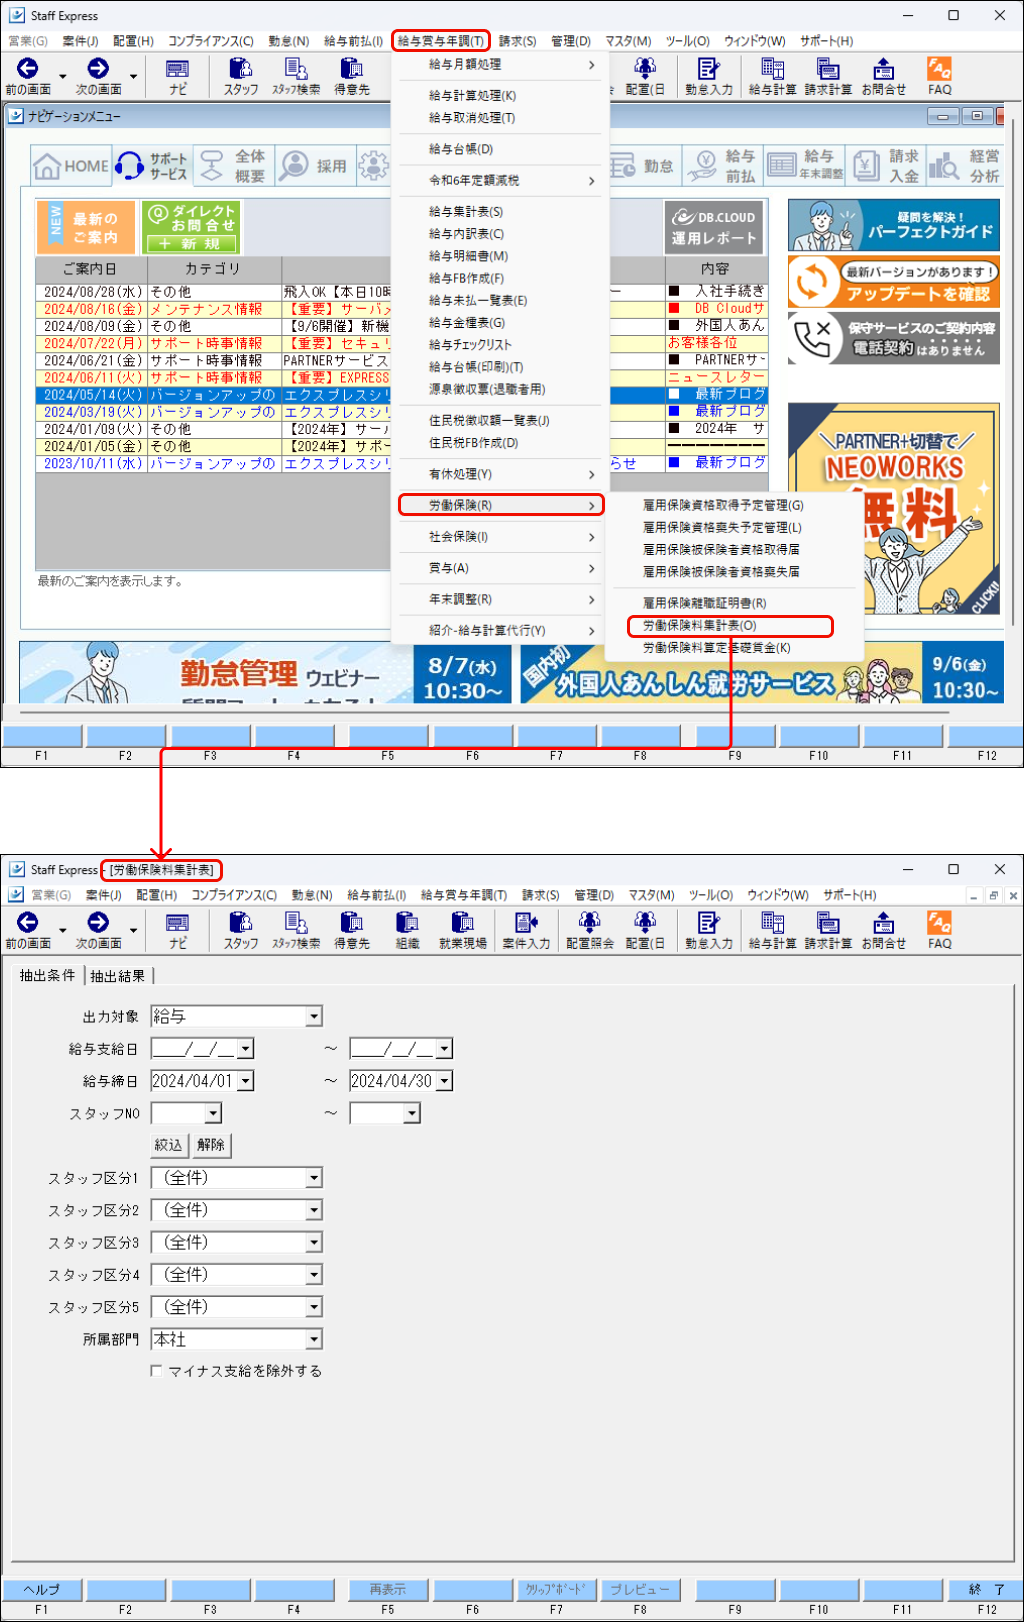The height and width of the screenshot is (1622, 1024).
Task: Click お問合せ icon in the 労働保険料集計表 window
Action: (x=884, y=929)
